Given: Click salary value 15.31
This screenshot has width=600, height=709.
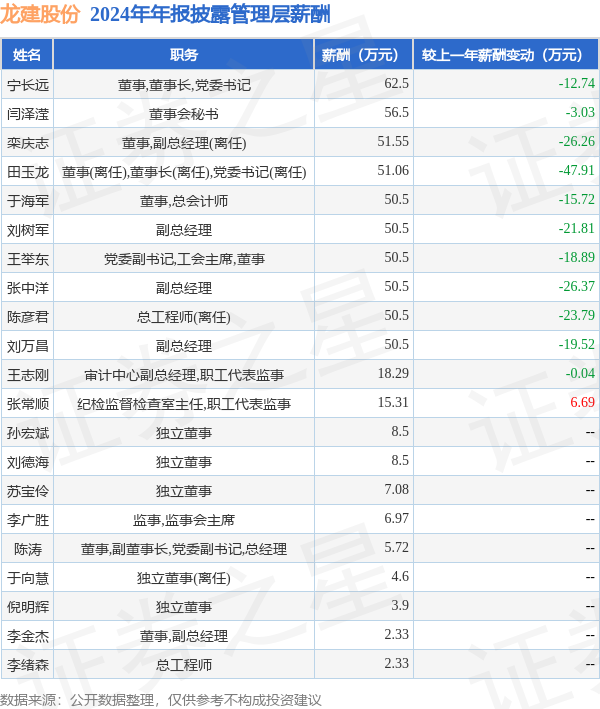Looking at the screenshot, I should pyautogui.click(x=393, y=402).
